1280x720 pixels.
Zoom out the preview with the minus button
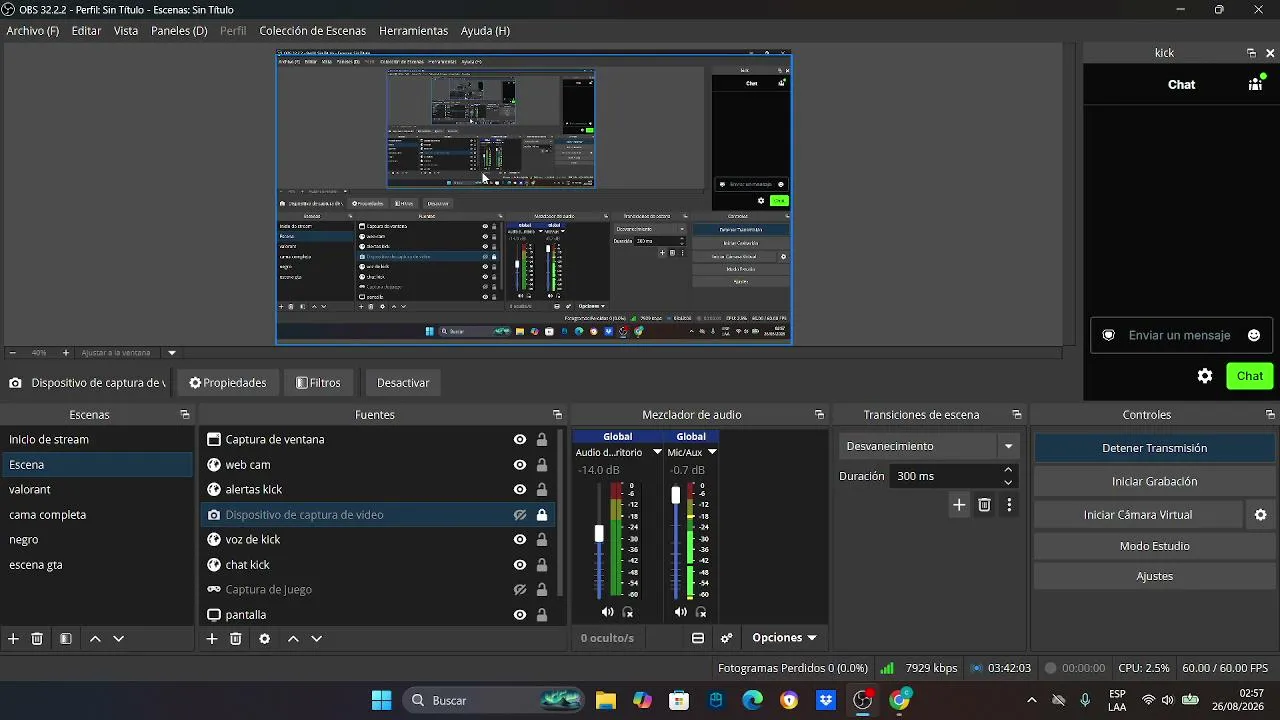coord(12,353)
